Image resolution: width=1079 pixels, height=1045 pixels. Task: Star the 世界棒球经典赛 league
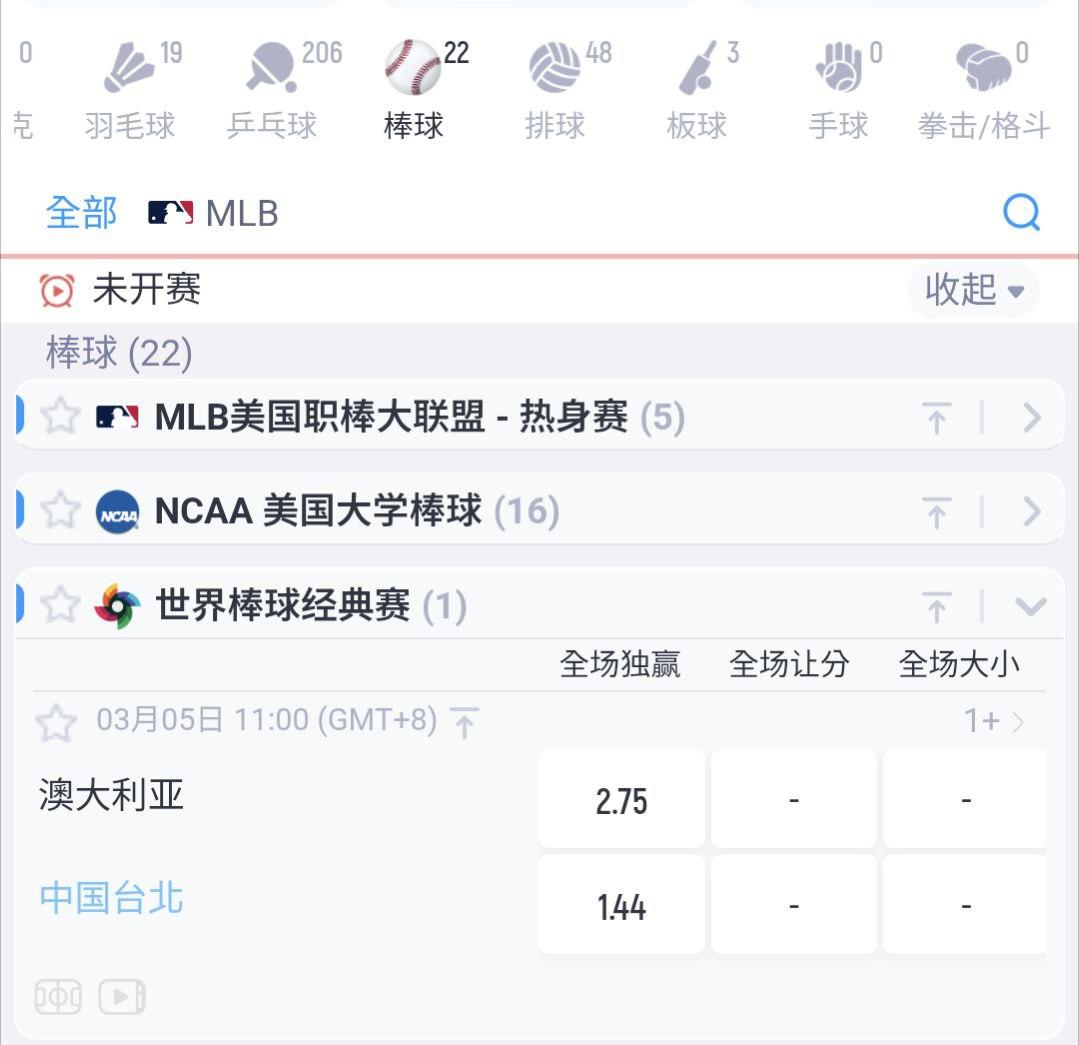coord(60,605)
